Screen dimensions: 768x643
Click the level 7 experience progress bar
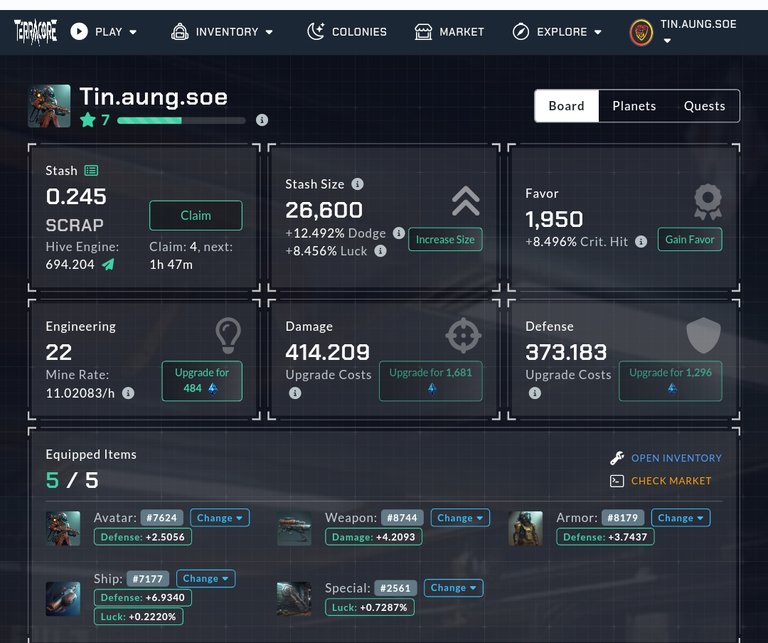(x=181, y=120)
